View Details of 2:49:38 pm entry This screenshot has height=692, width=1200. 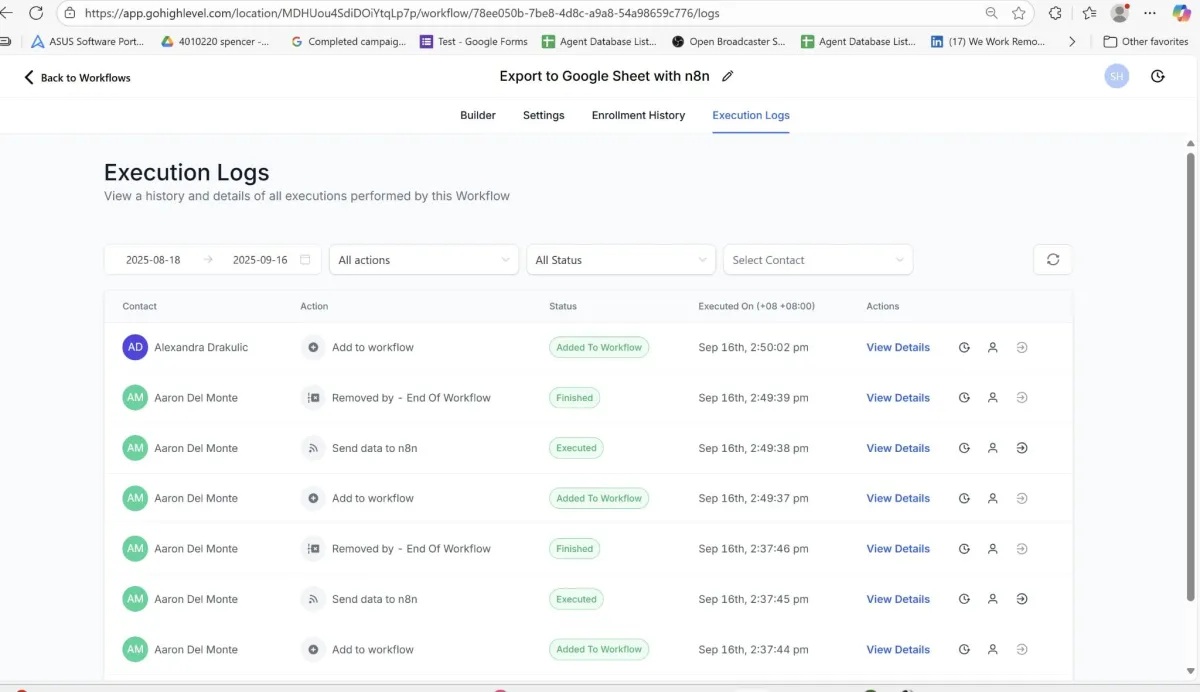tap(898, 448)
